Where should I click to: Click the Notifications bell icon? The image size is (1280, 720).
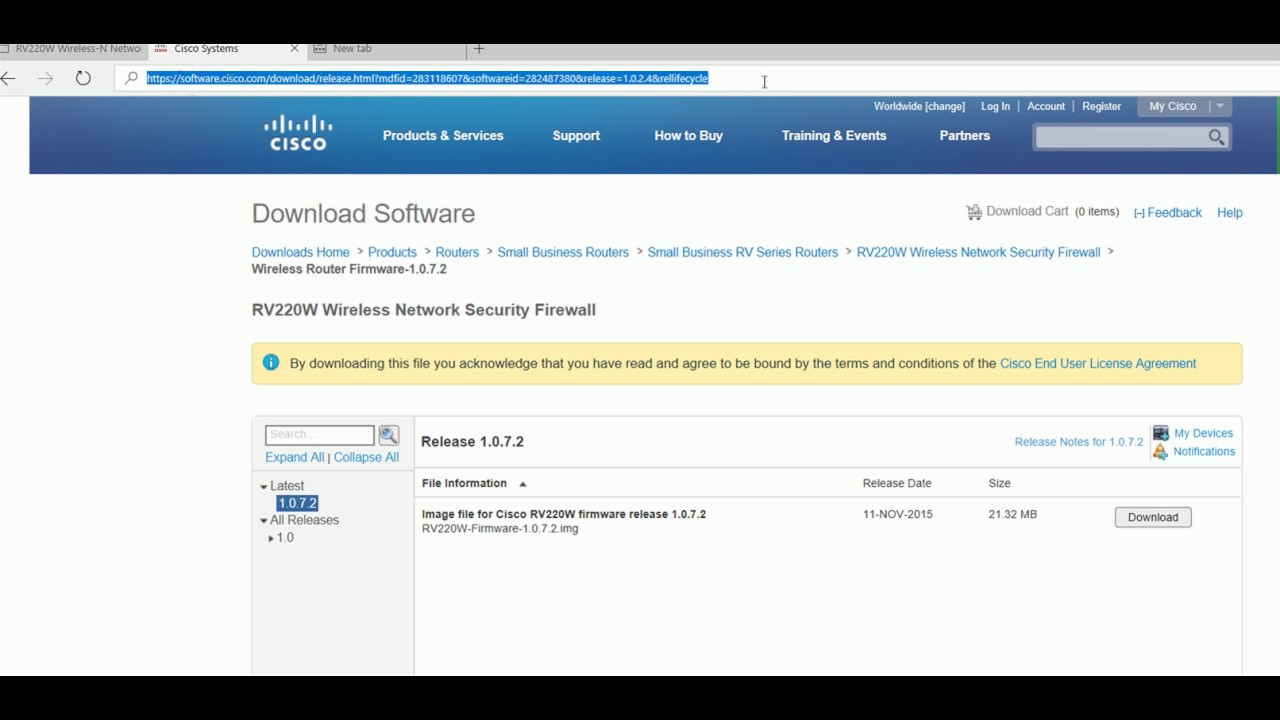click(x=1160, y=452)
